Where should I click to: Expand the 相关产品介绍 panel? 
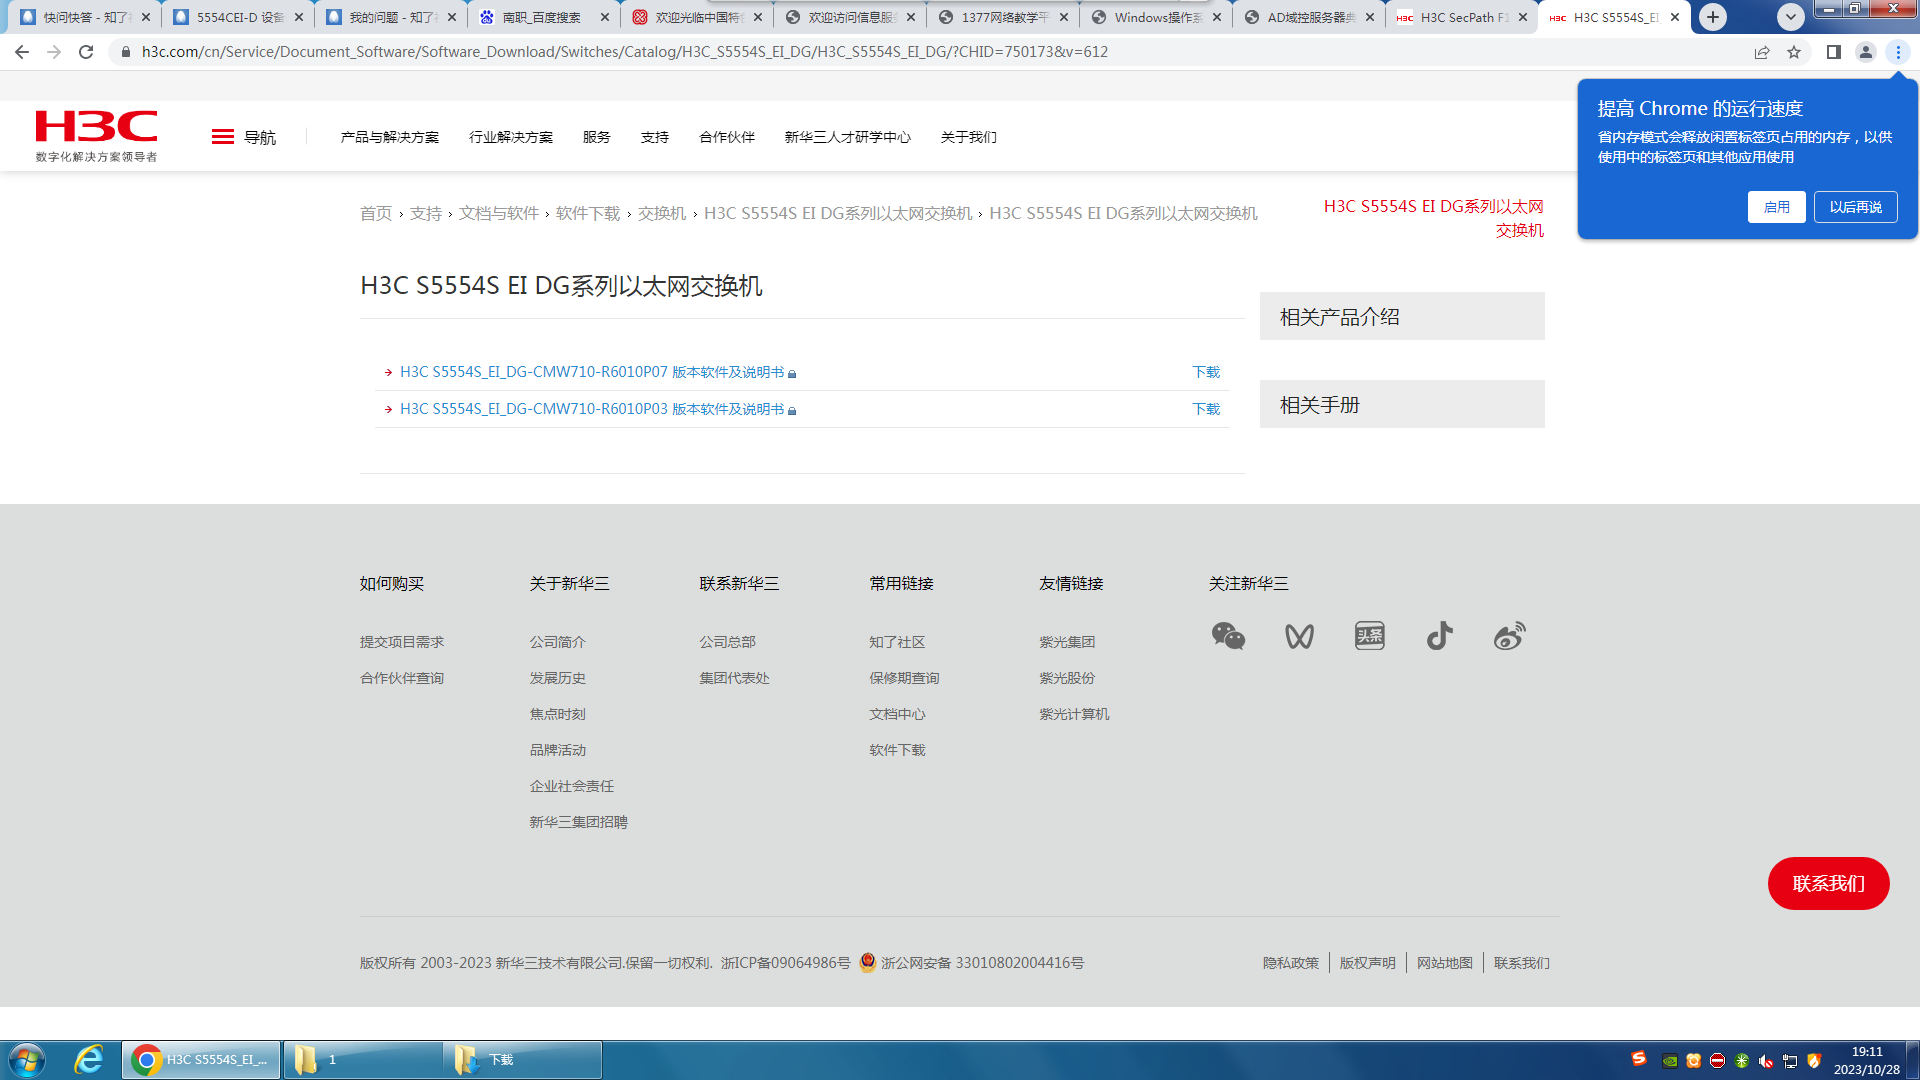[x=1401, y=317]
